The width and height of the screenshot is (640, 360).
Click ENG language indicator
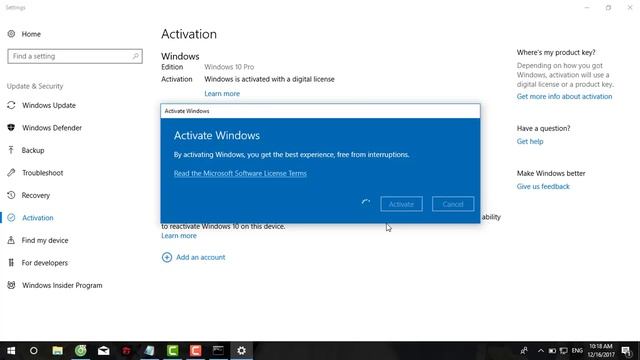click(x=577, y=351)
